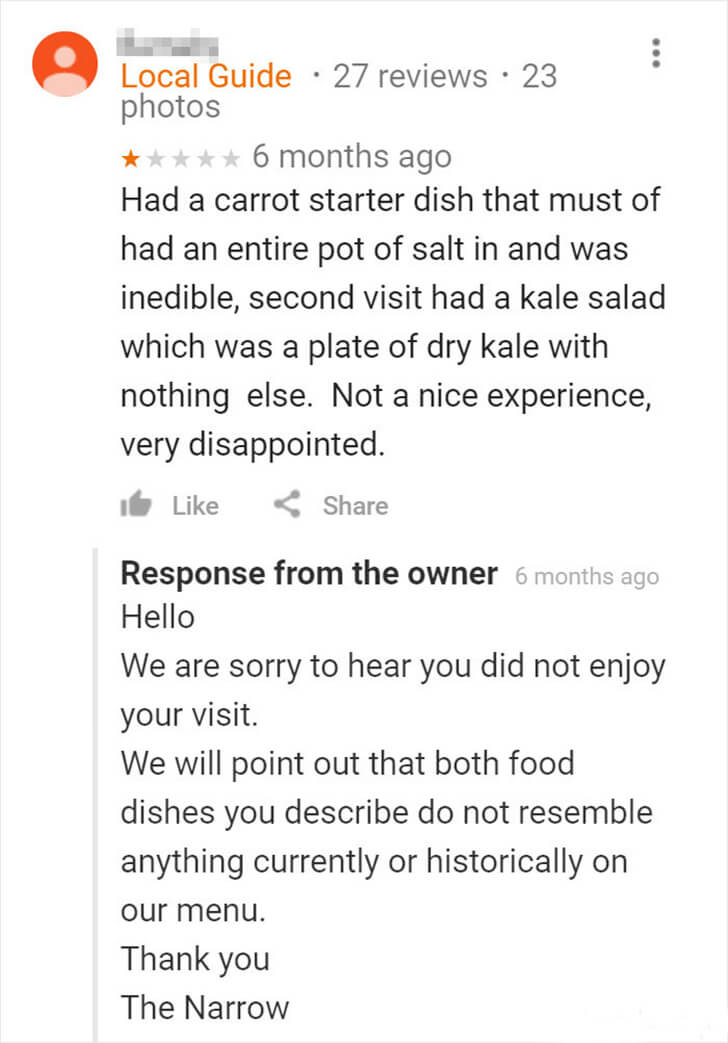Open the three-dot more options menu
The width and height of the screenshot is (728, 1043).
tap(656, 53)
